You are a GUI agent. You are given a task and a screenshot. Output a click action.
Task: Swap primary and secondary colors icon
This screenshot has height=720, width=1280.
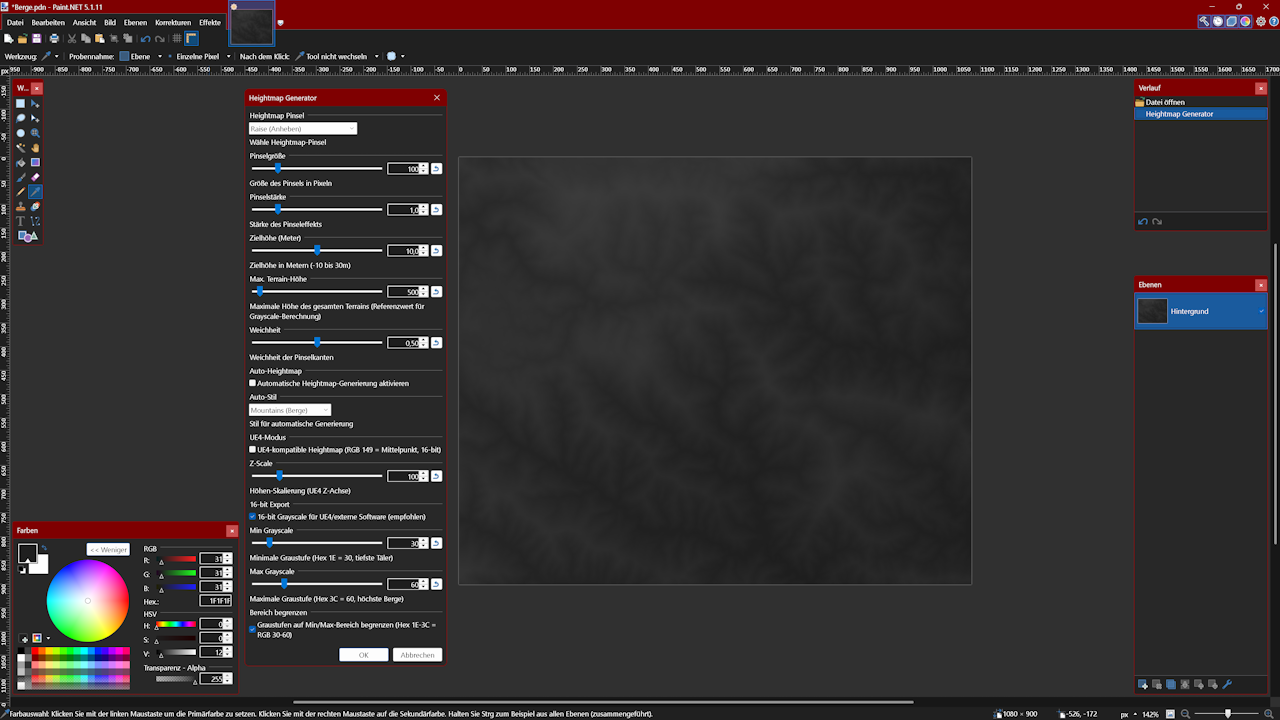click(x=43, y=548)
